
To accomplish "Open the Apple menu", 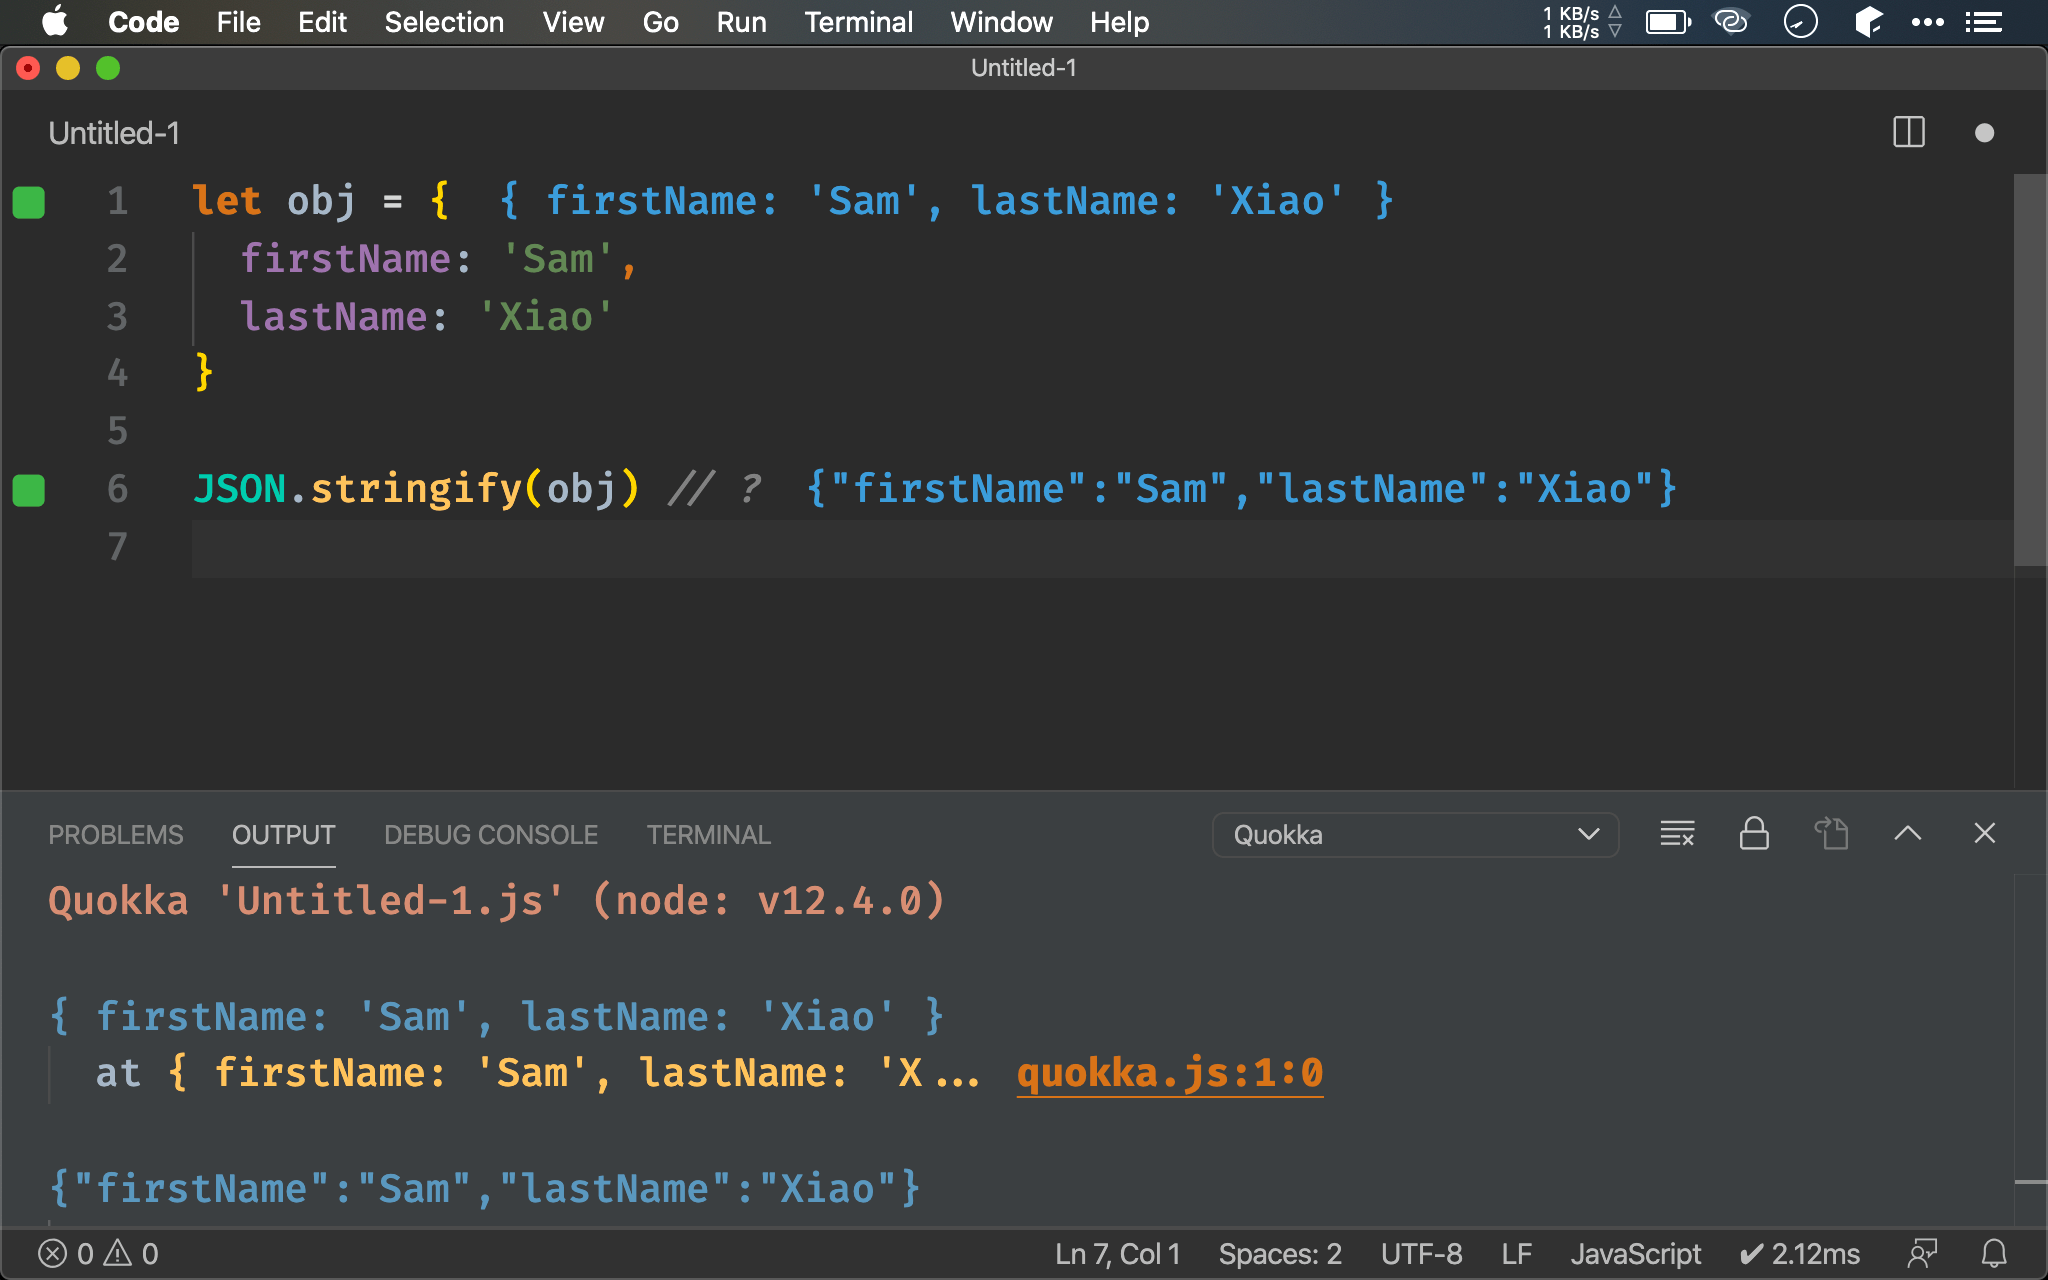I will click(x=55, y=22).
